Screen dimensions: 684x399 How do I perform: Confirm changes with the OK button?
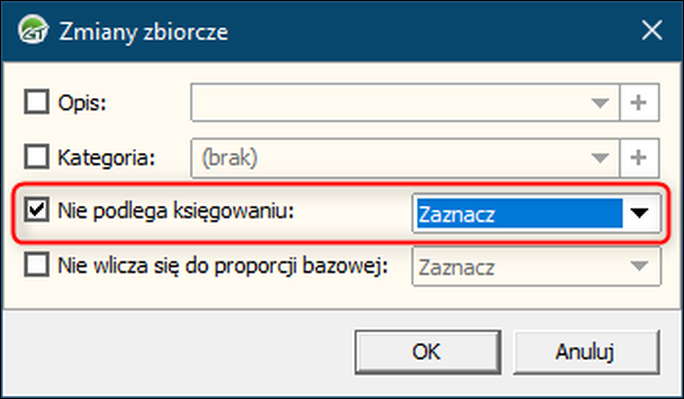(428, 352)
